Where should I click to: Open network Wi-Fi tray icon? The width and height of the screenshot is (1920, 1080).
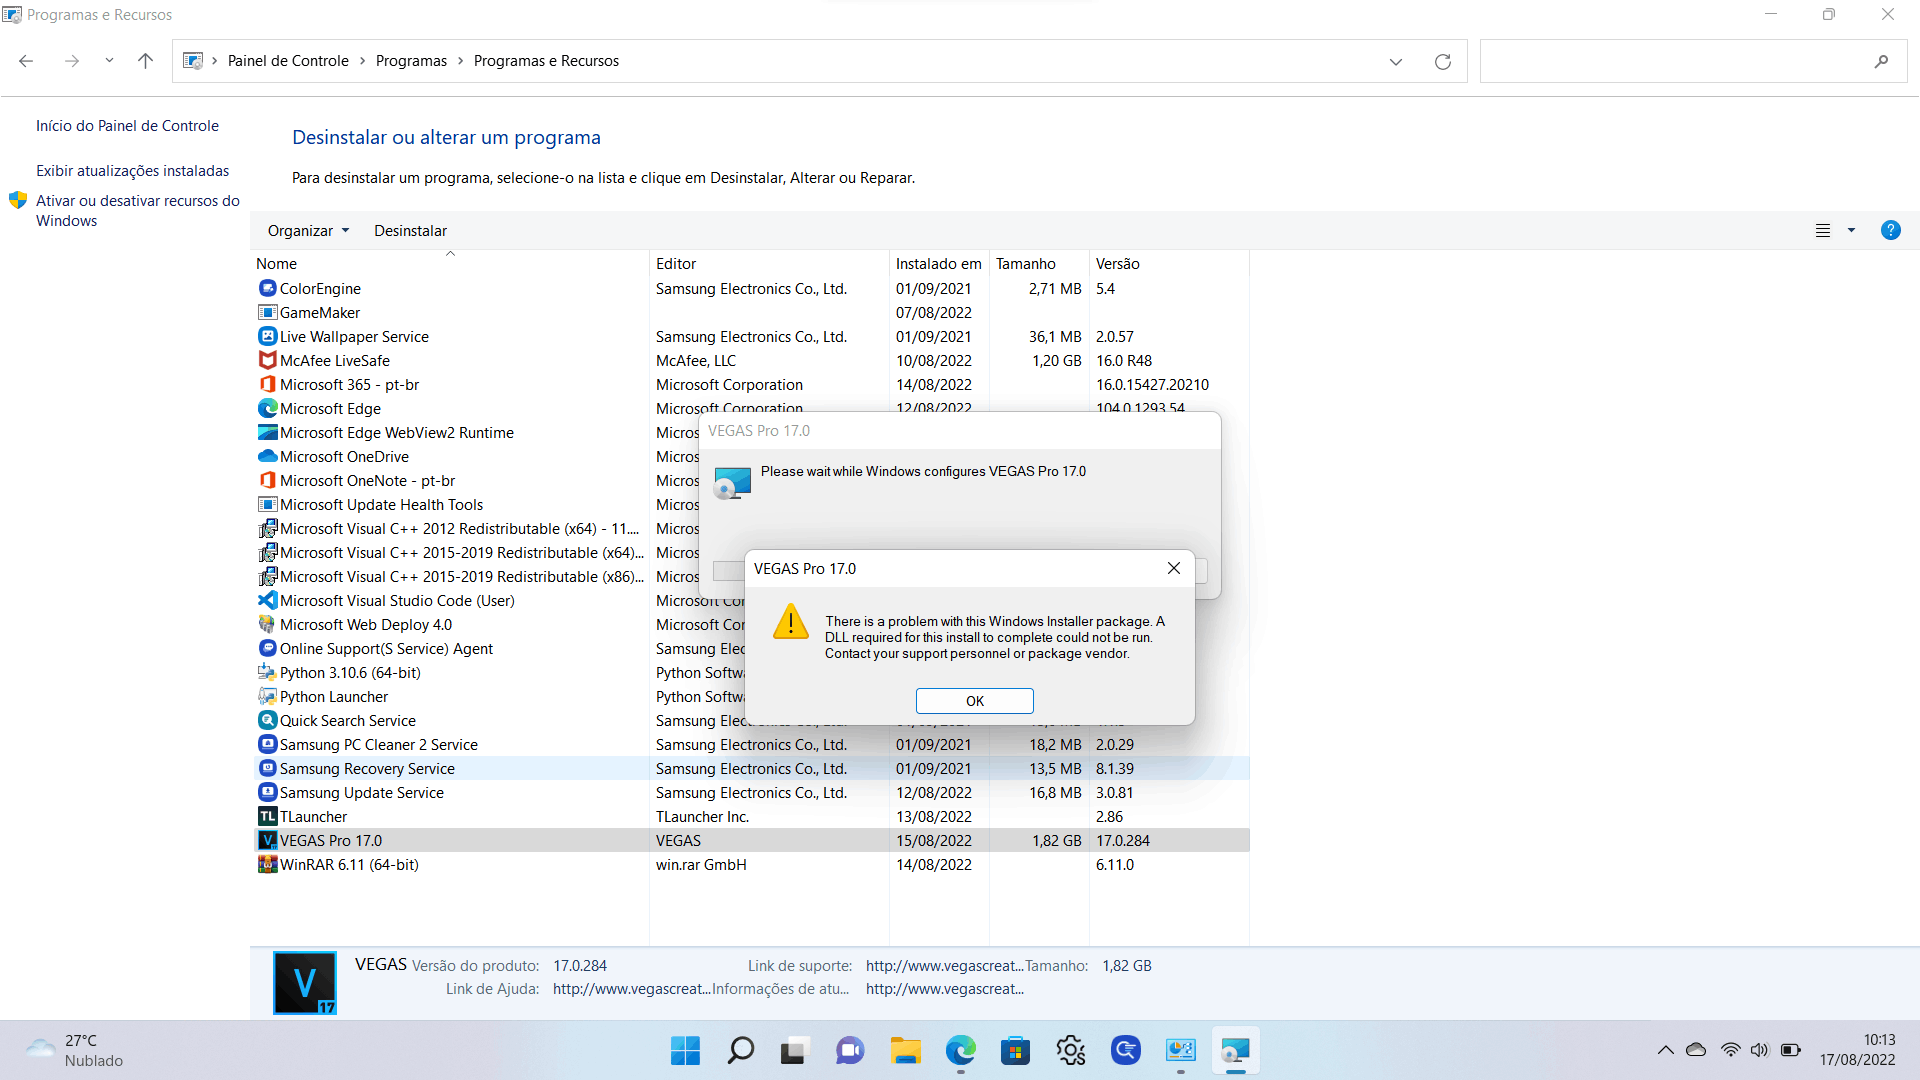[1730, 1050]
